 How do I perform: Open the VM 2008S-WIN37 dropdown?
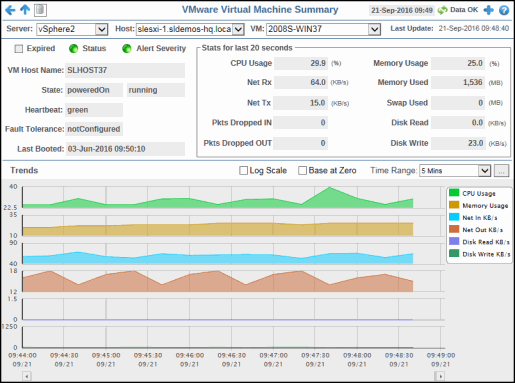374,29
